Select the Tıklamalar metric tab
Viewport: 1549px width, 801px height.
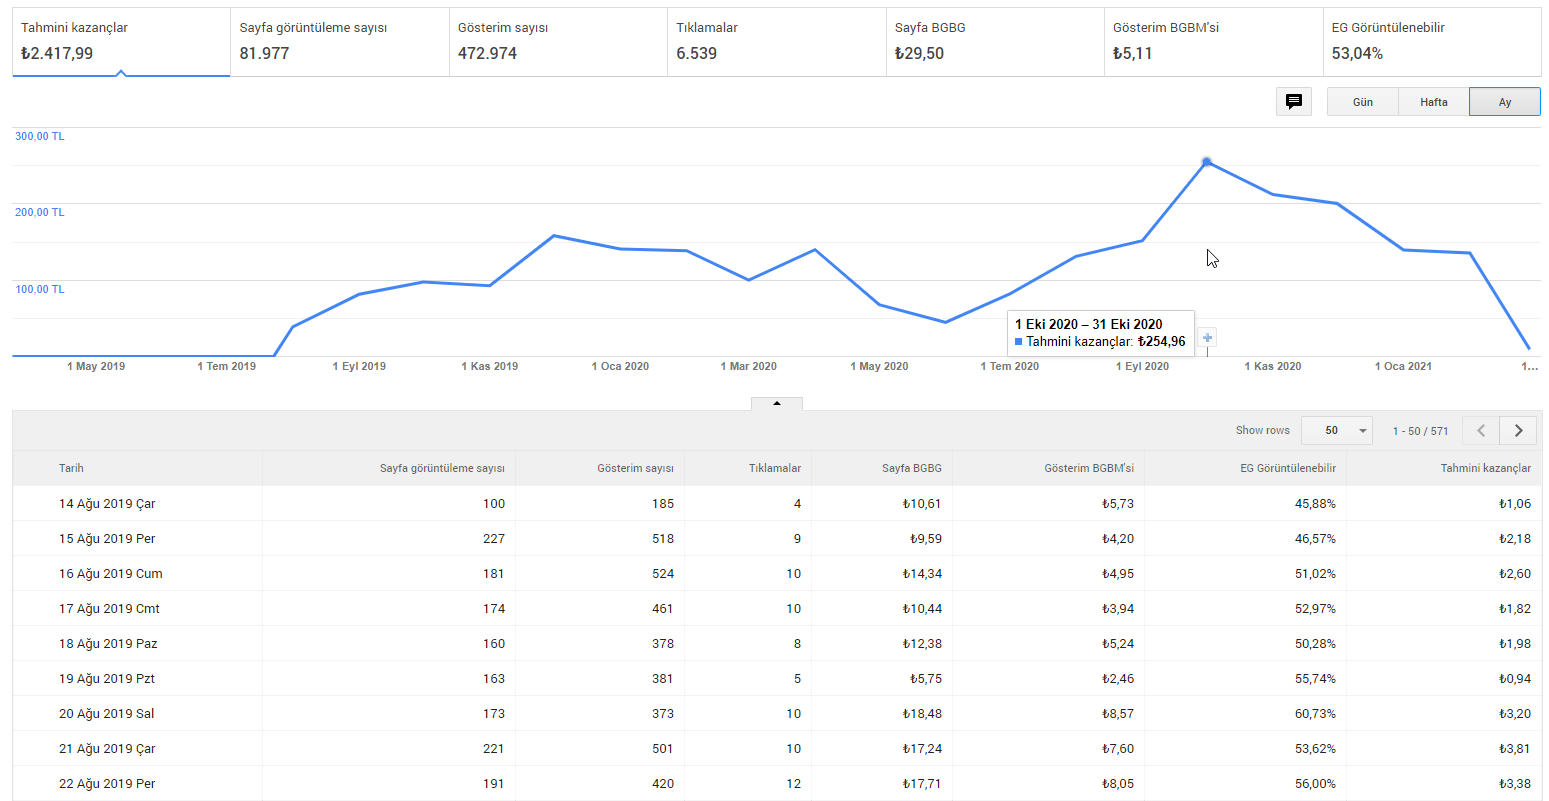coord(777,42)
